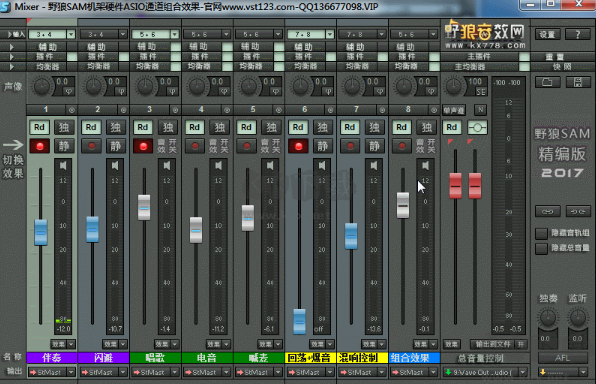
Task: Open help with the question mark button
Action: (578, 35)
